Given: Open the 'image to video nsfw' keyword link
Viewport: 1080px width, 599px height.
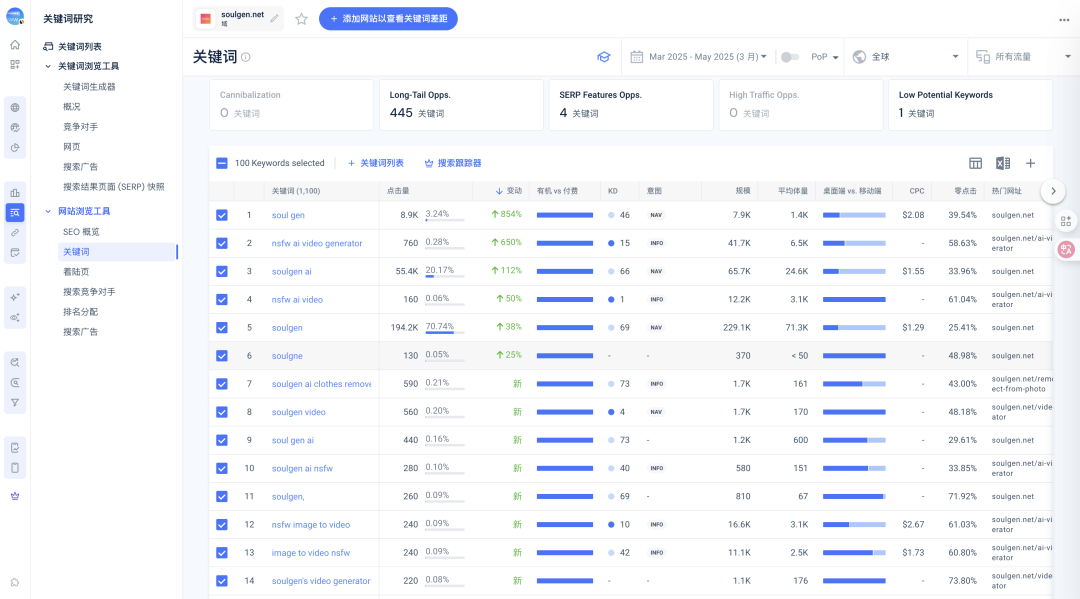Looking at the screenshot, I should coord(311,553).
